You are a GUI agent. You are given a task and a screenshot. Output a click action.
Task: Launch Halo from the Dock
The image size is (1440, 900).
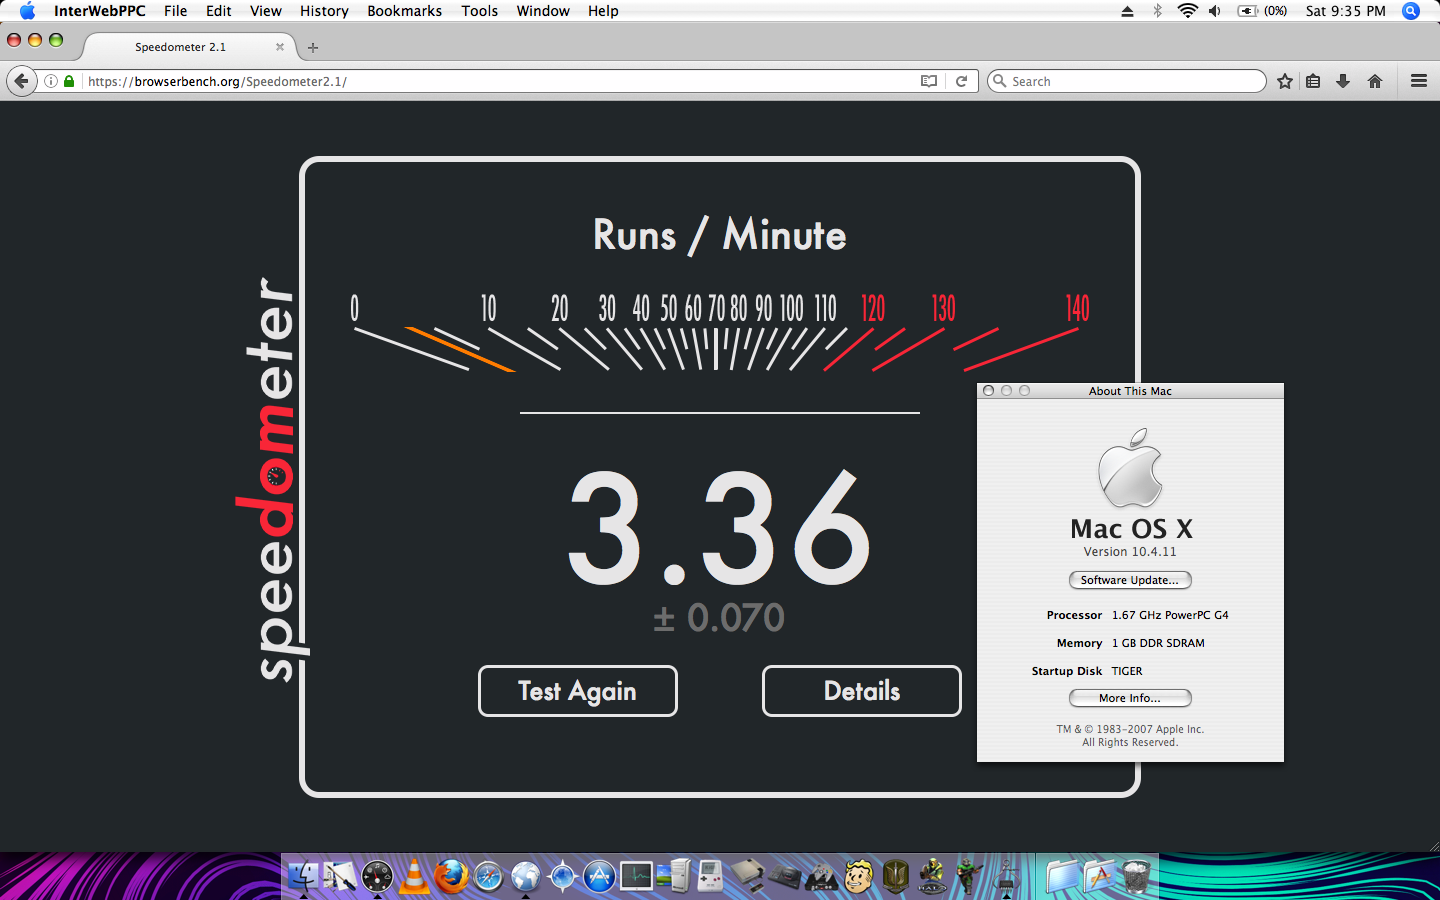click(932, 876)
